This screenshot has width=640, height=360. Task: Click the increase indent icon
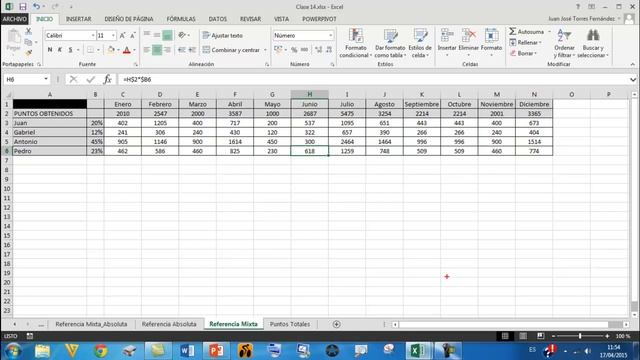point(192,50)
